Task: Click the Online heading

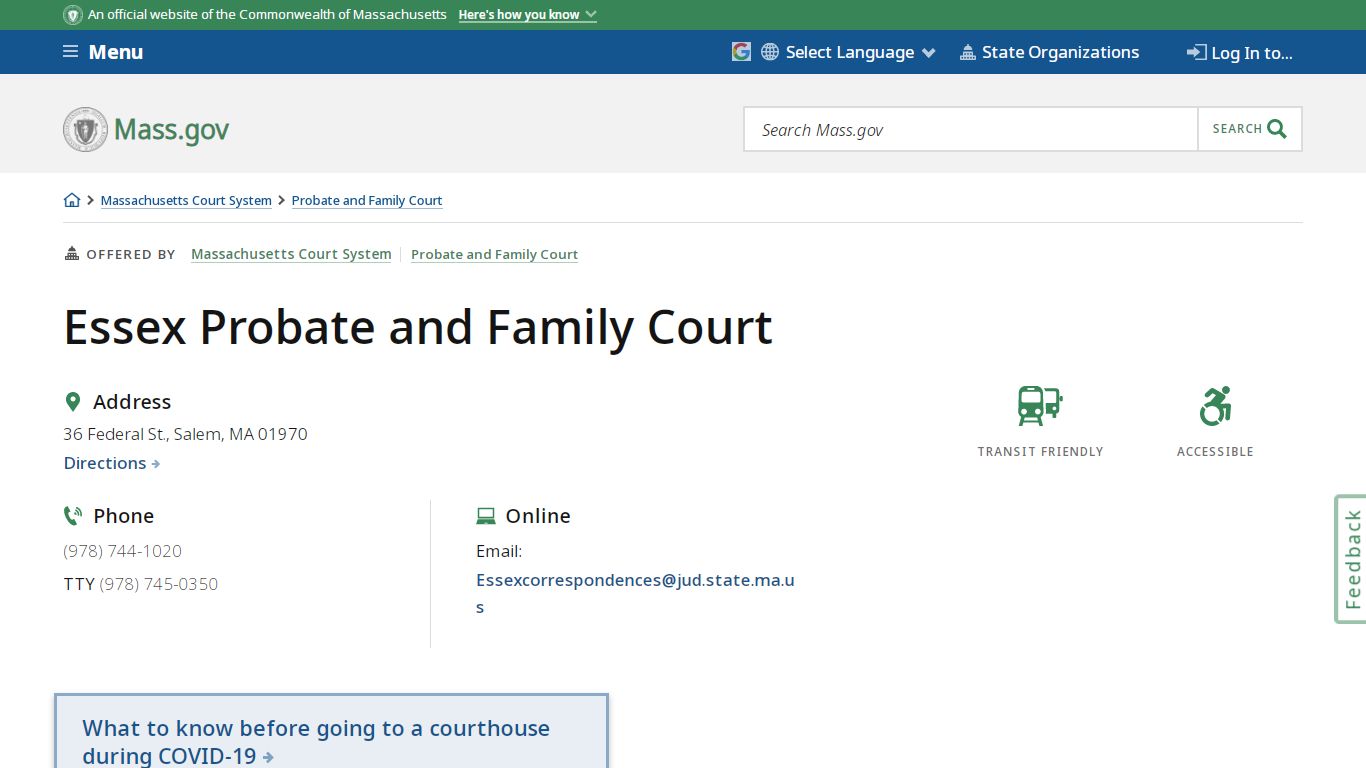Action: 538,516
